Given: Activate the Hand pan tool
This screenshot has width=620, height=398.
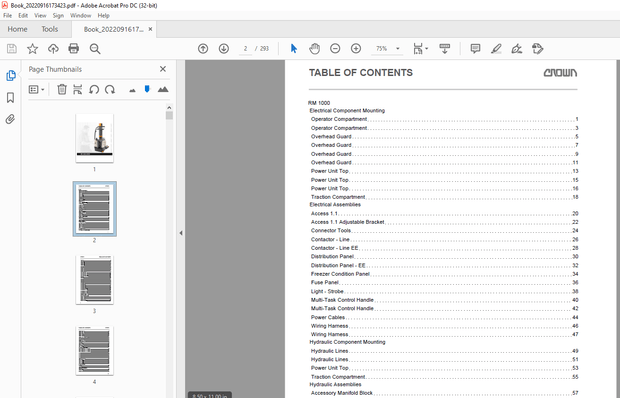Looking at the screenshot, I should point(314,49).
